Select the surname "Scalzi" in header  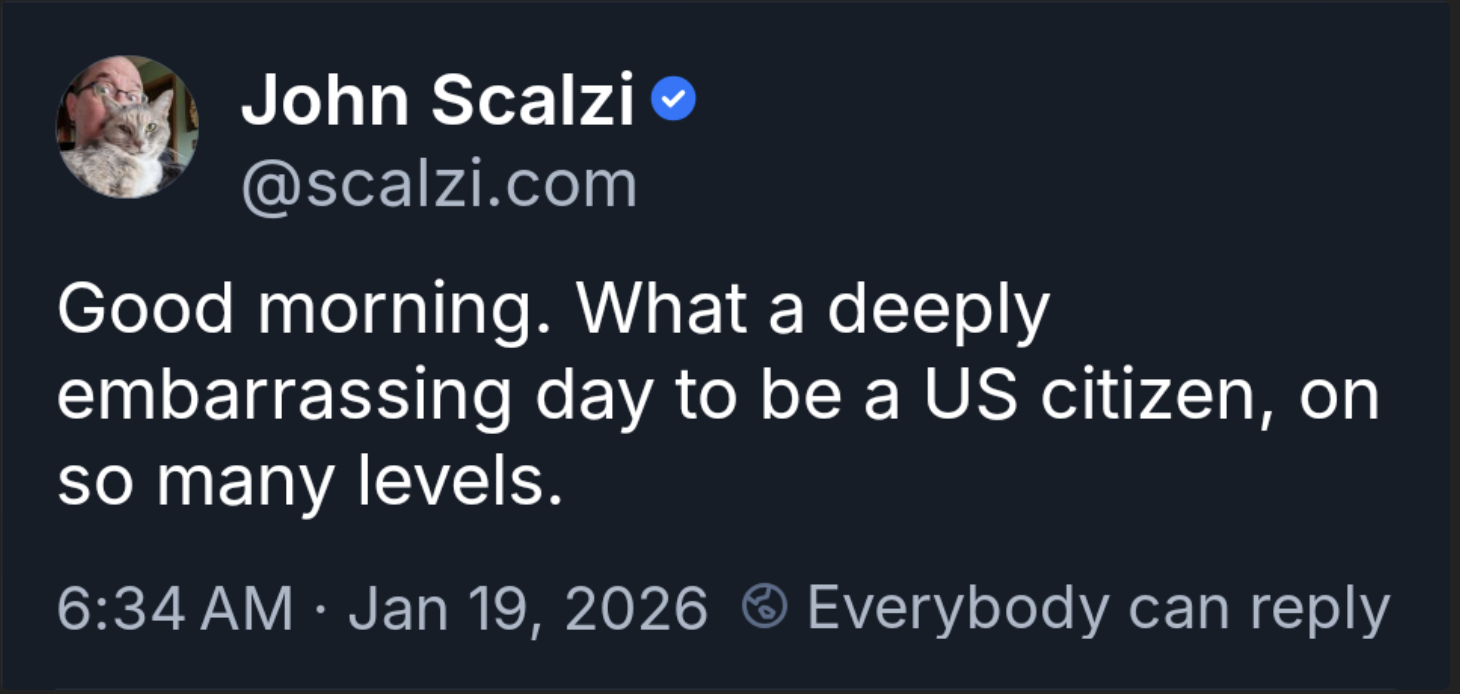click(x=533, y=103)
